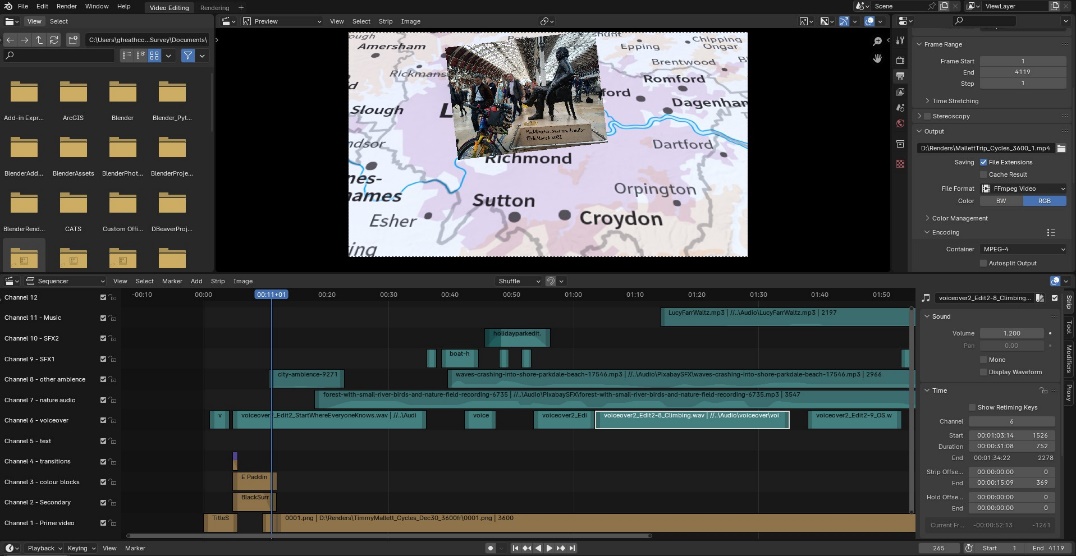
Task: Uncheck the File Extensions checkbox
Action: (x=983, y=163)
